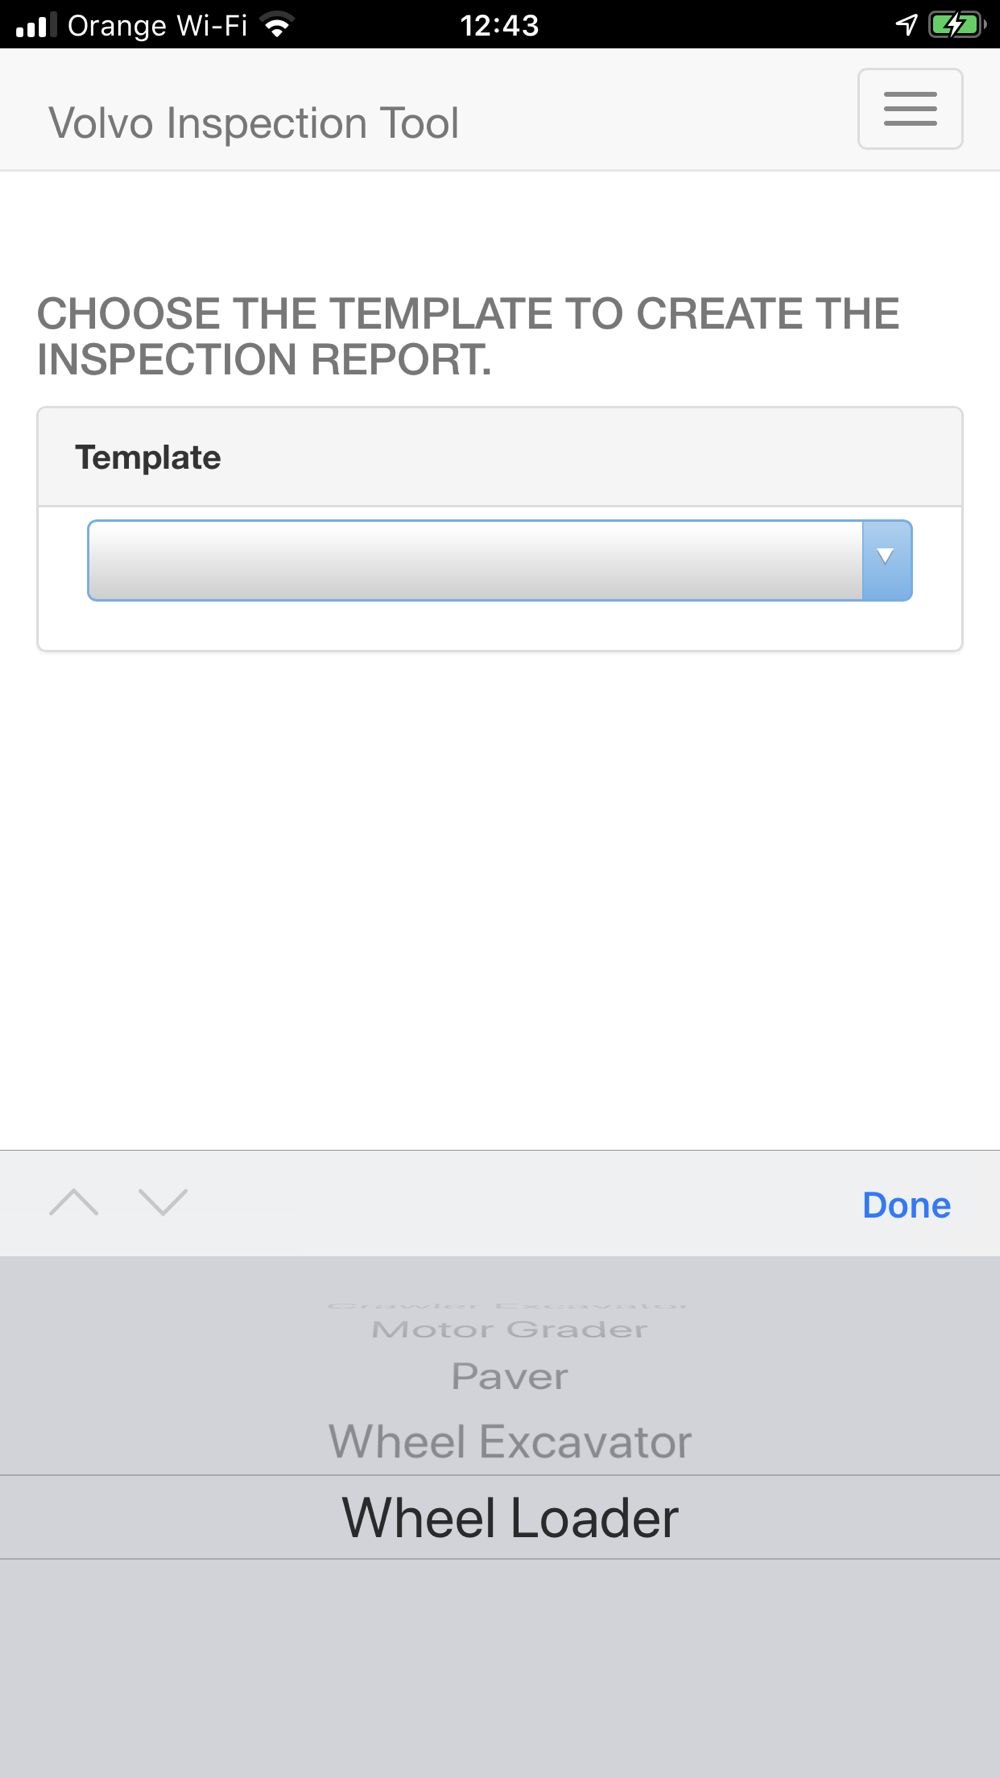This screenshot has height=1778, width=1000.
Task: Select Motor Grader in picker wheel
Action: click(x=510, y=1329)
